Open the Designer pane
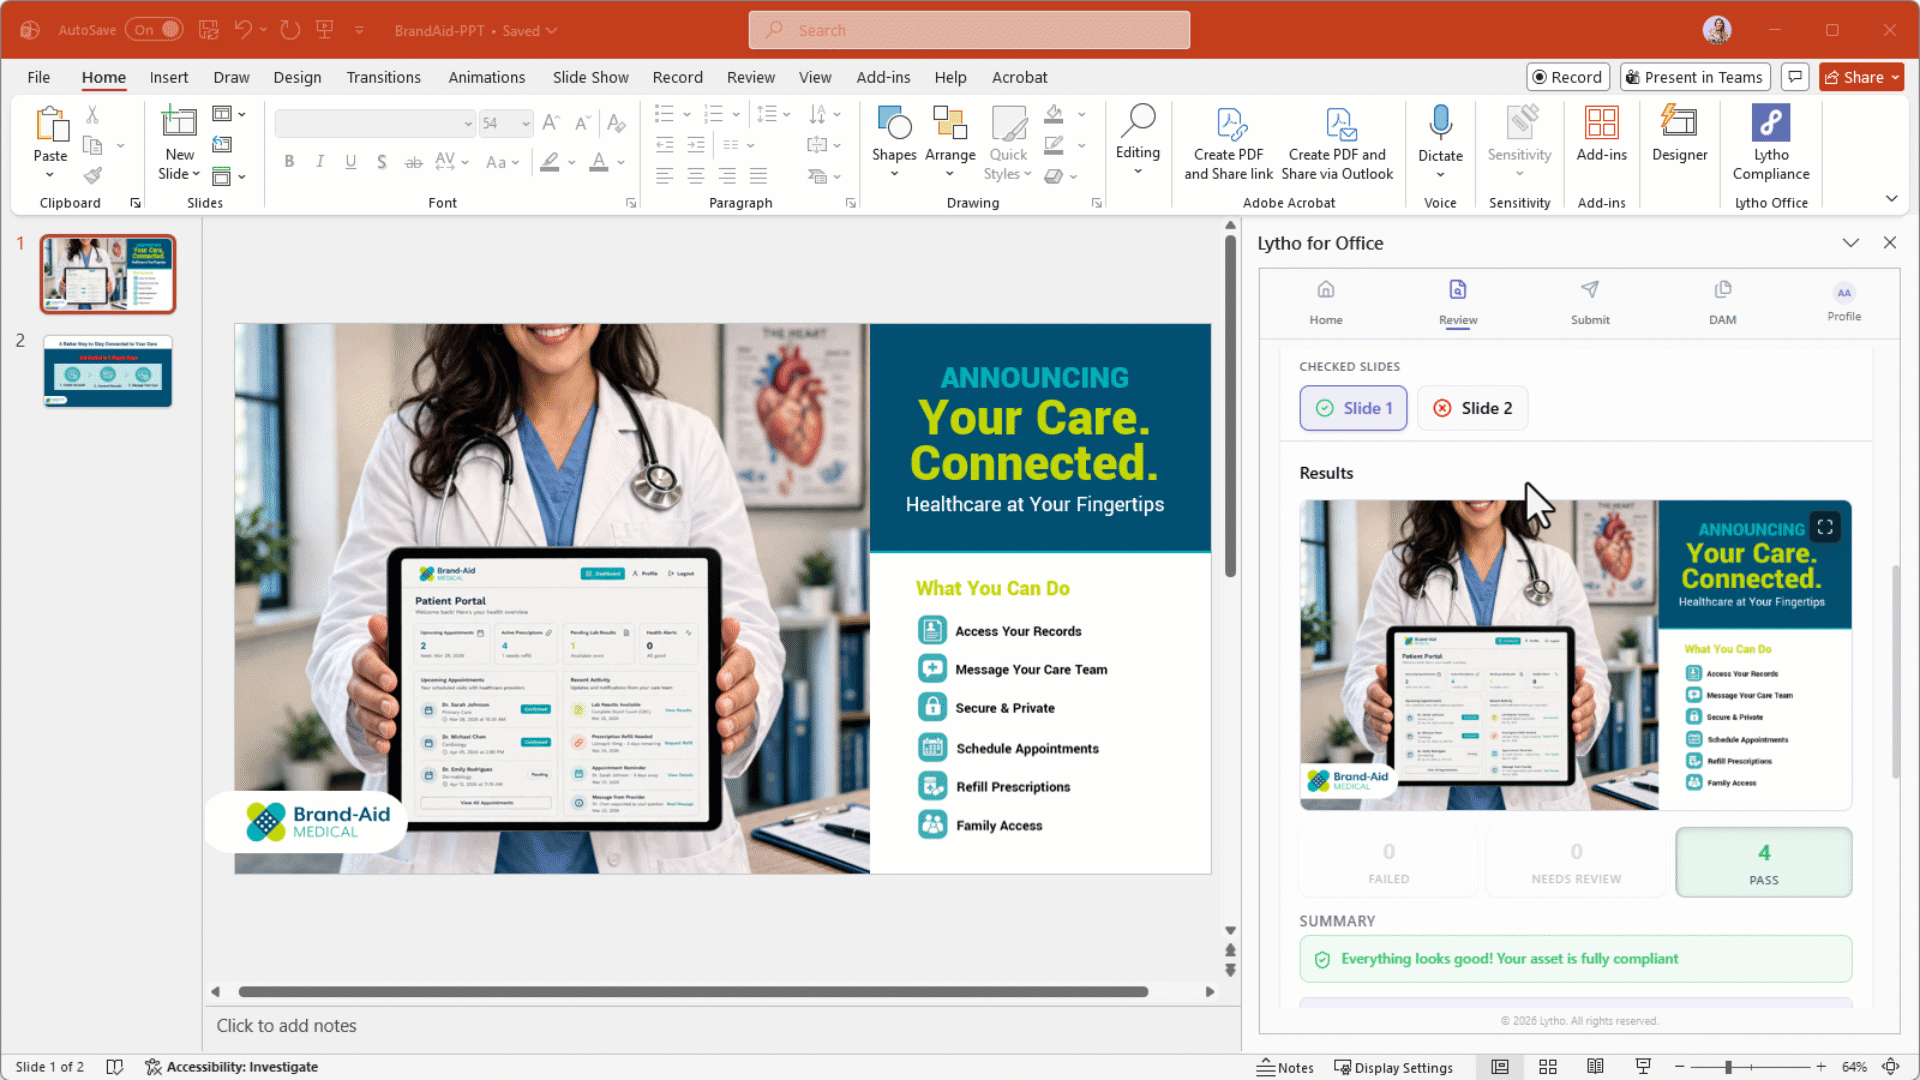Screen dimensions: 1920x1080 pyautogui.click(x=1679, y=134)
